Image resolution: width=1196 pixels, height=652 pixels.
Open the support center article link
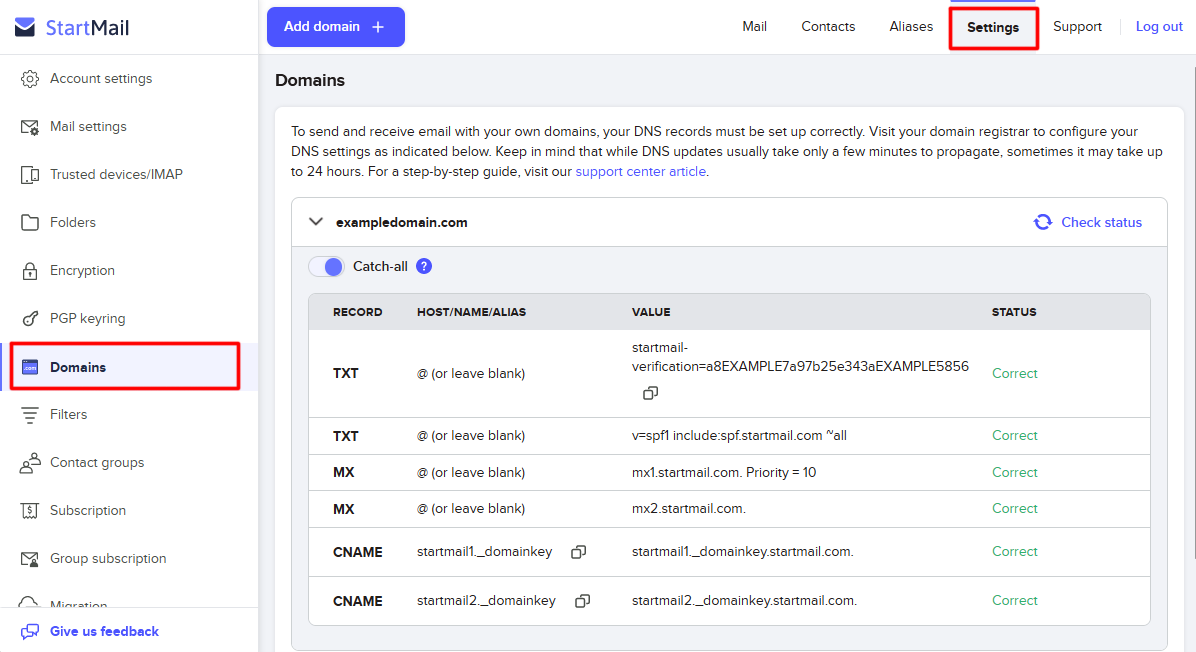641,172
